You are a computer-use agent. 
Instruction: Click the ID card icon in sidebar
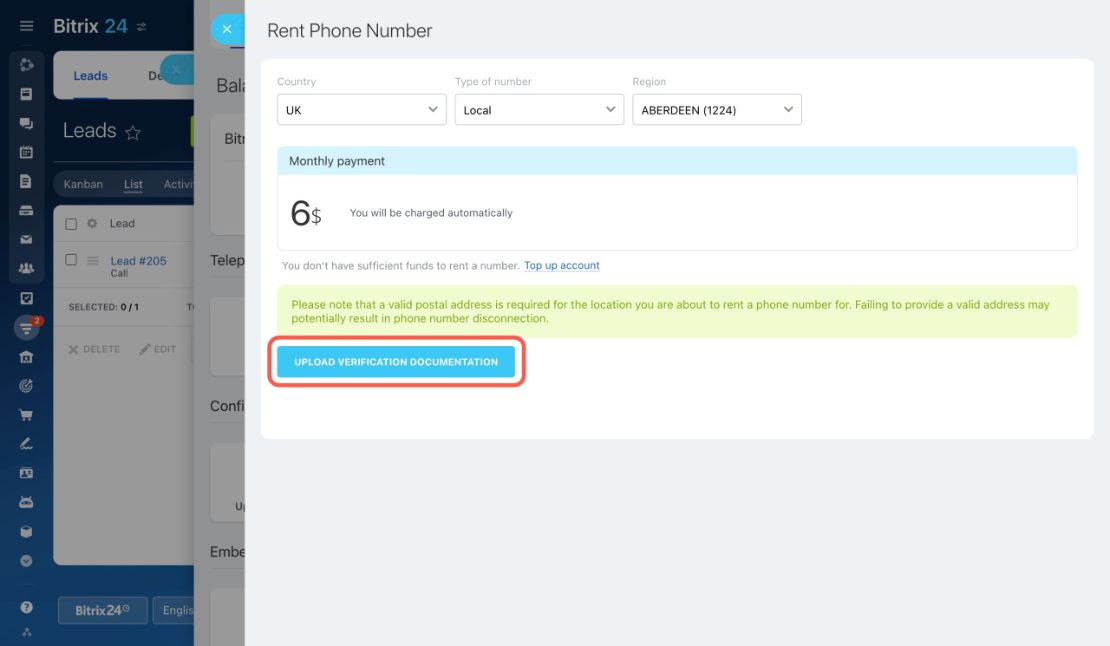tap(26, 473)
